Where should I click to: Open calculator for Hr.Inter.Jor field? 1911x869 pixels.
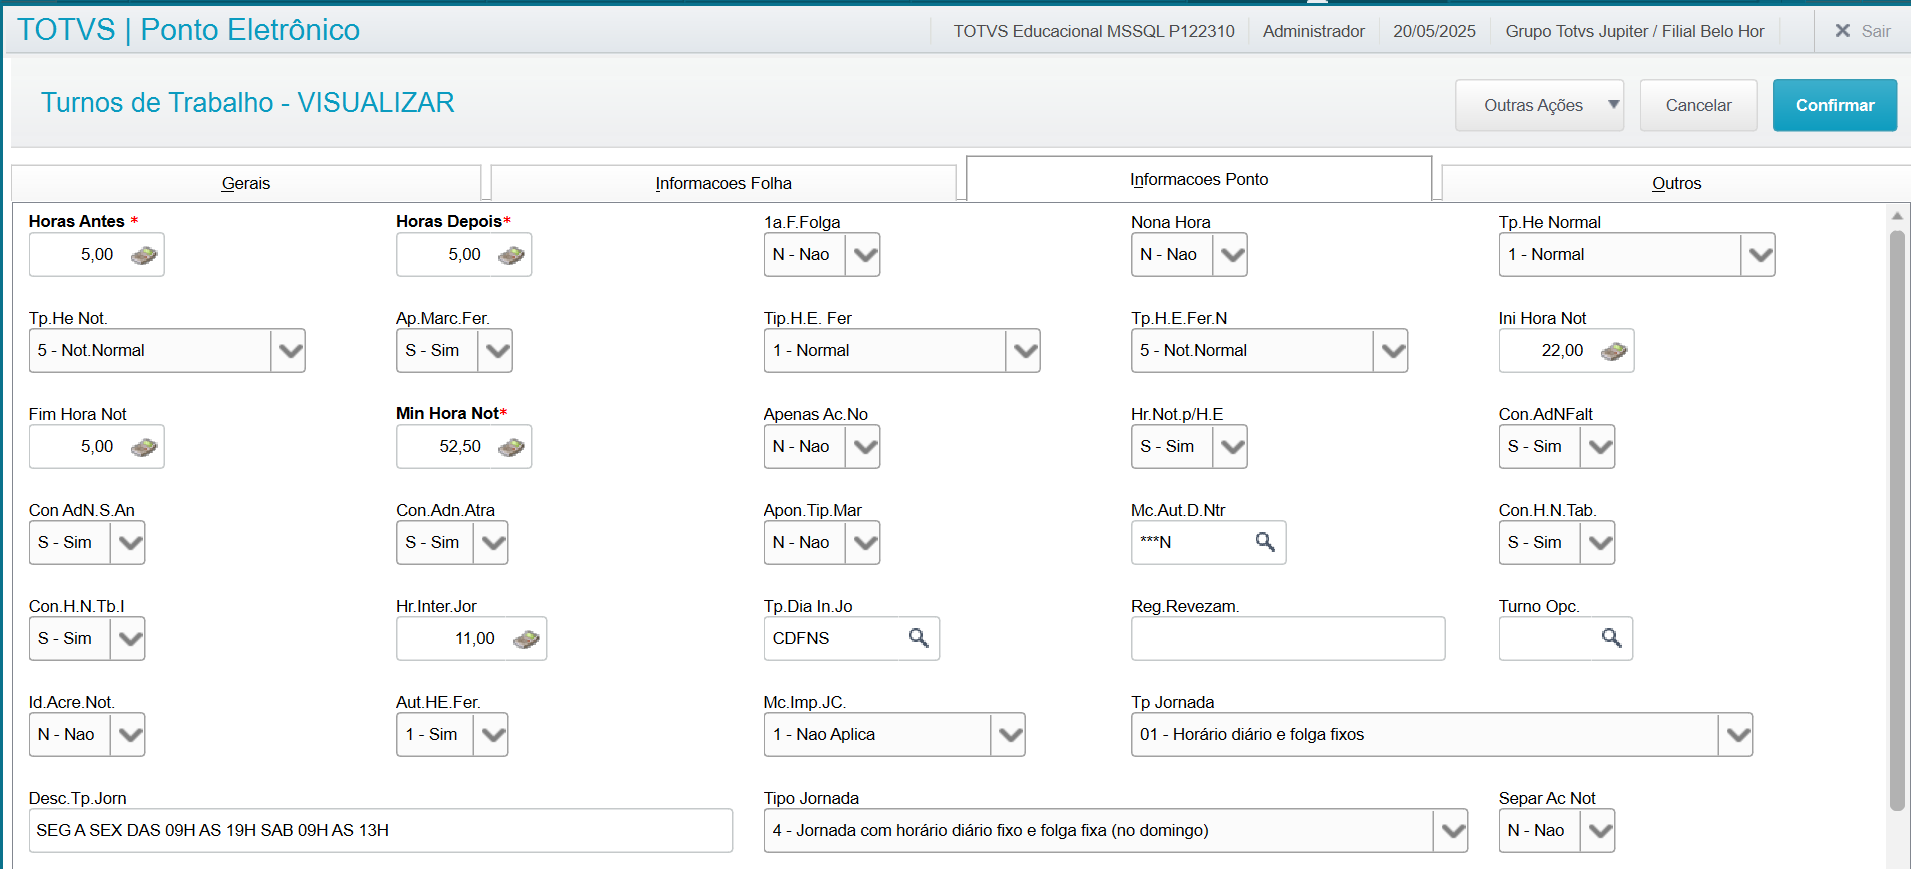pyautogui.click(x=526, y=639)
